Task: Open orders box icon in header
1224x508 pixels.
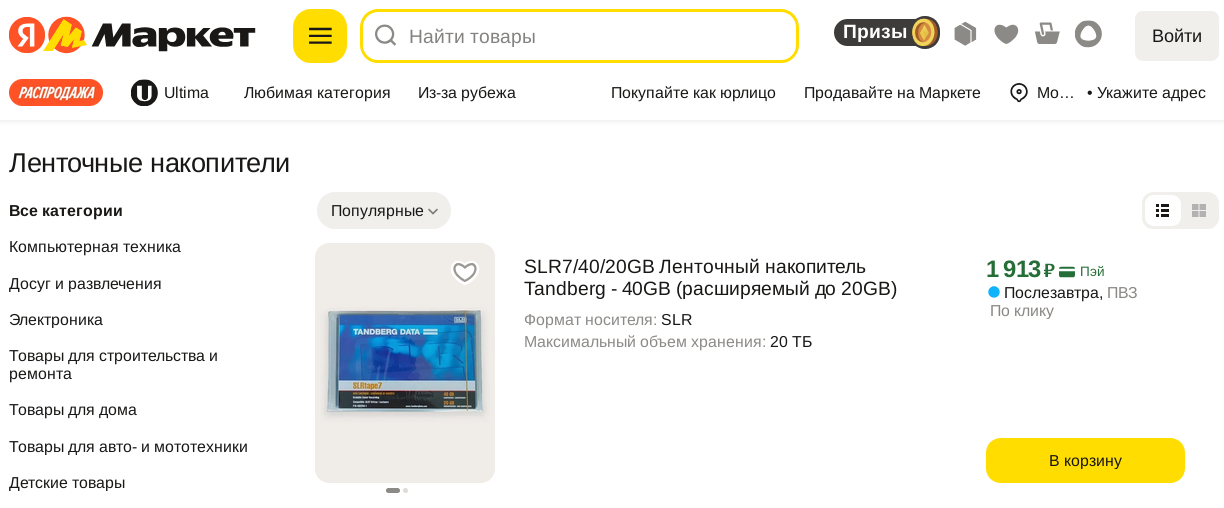Action: [x=965, y=34]
